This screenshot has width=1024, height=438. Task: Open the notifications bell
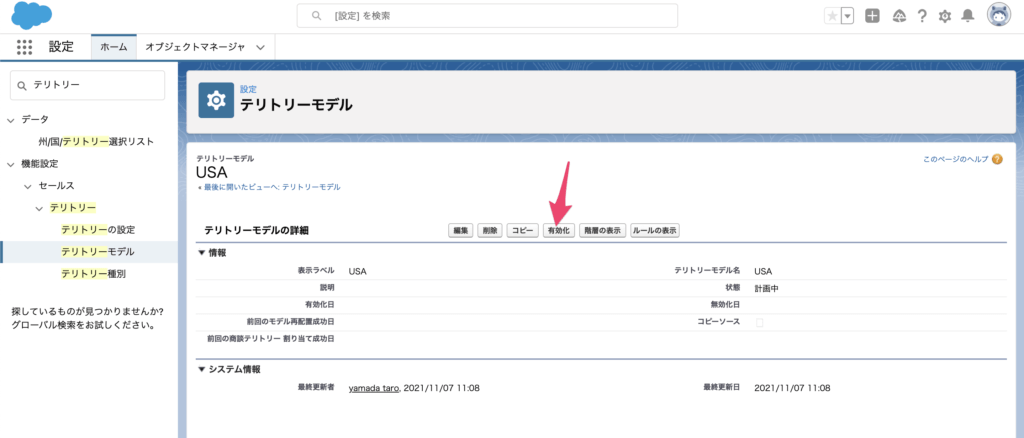pos(968,16)
